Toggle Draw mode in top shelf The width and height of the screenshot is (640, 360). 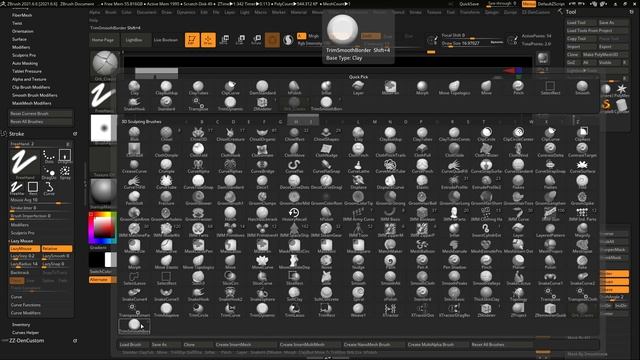tap(208, 40)
